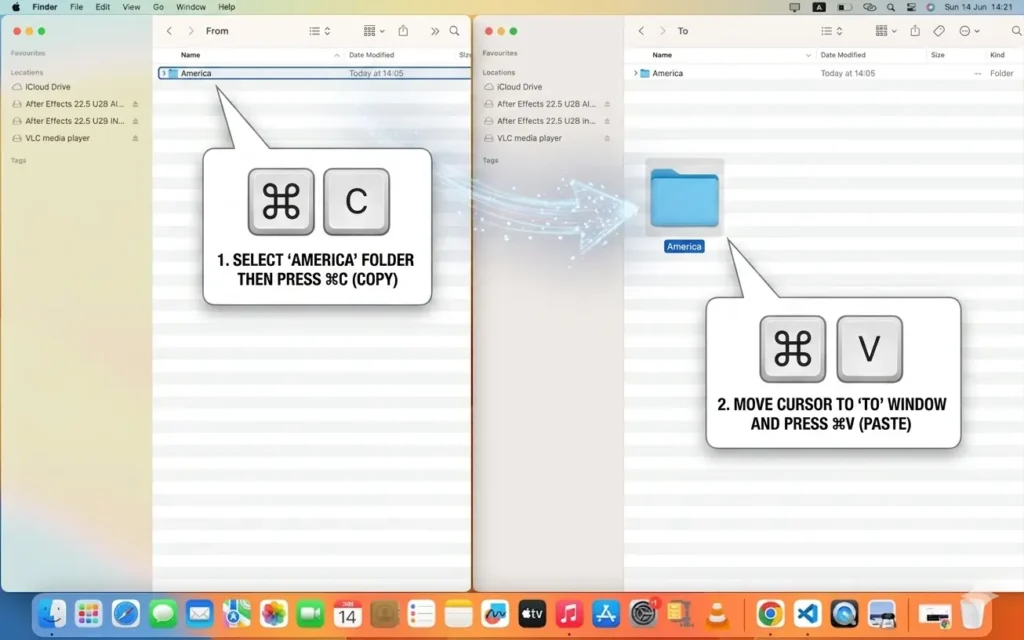
Task: Open screen mirroring menu bar icon
Action: click(795, 7)
